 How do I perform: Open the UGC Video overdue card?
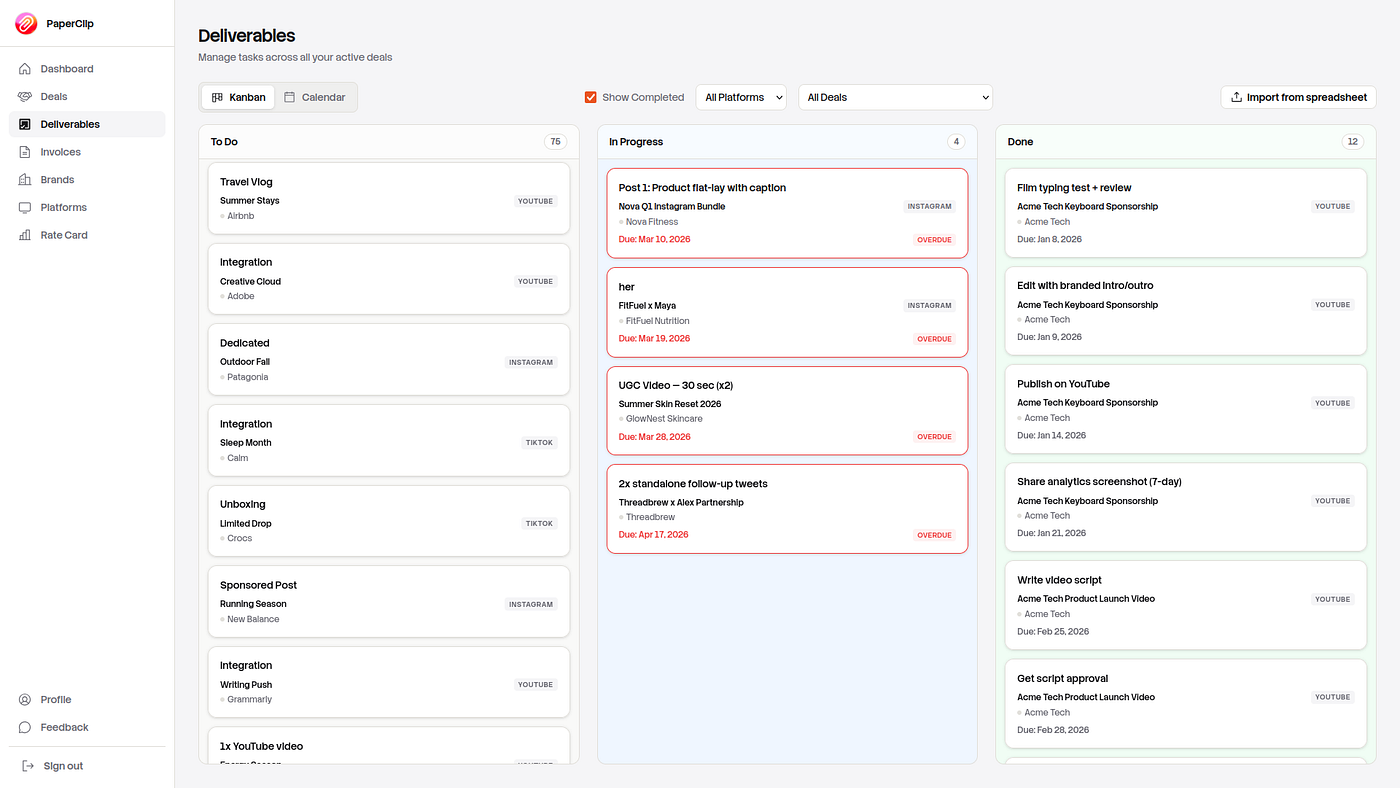[x=787, y=410]
